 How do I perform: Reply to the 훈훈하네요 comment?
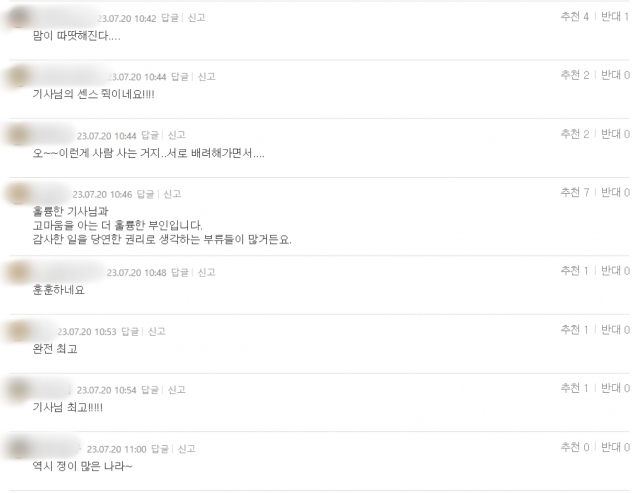click(x=180, y=272)
